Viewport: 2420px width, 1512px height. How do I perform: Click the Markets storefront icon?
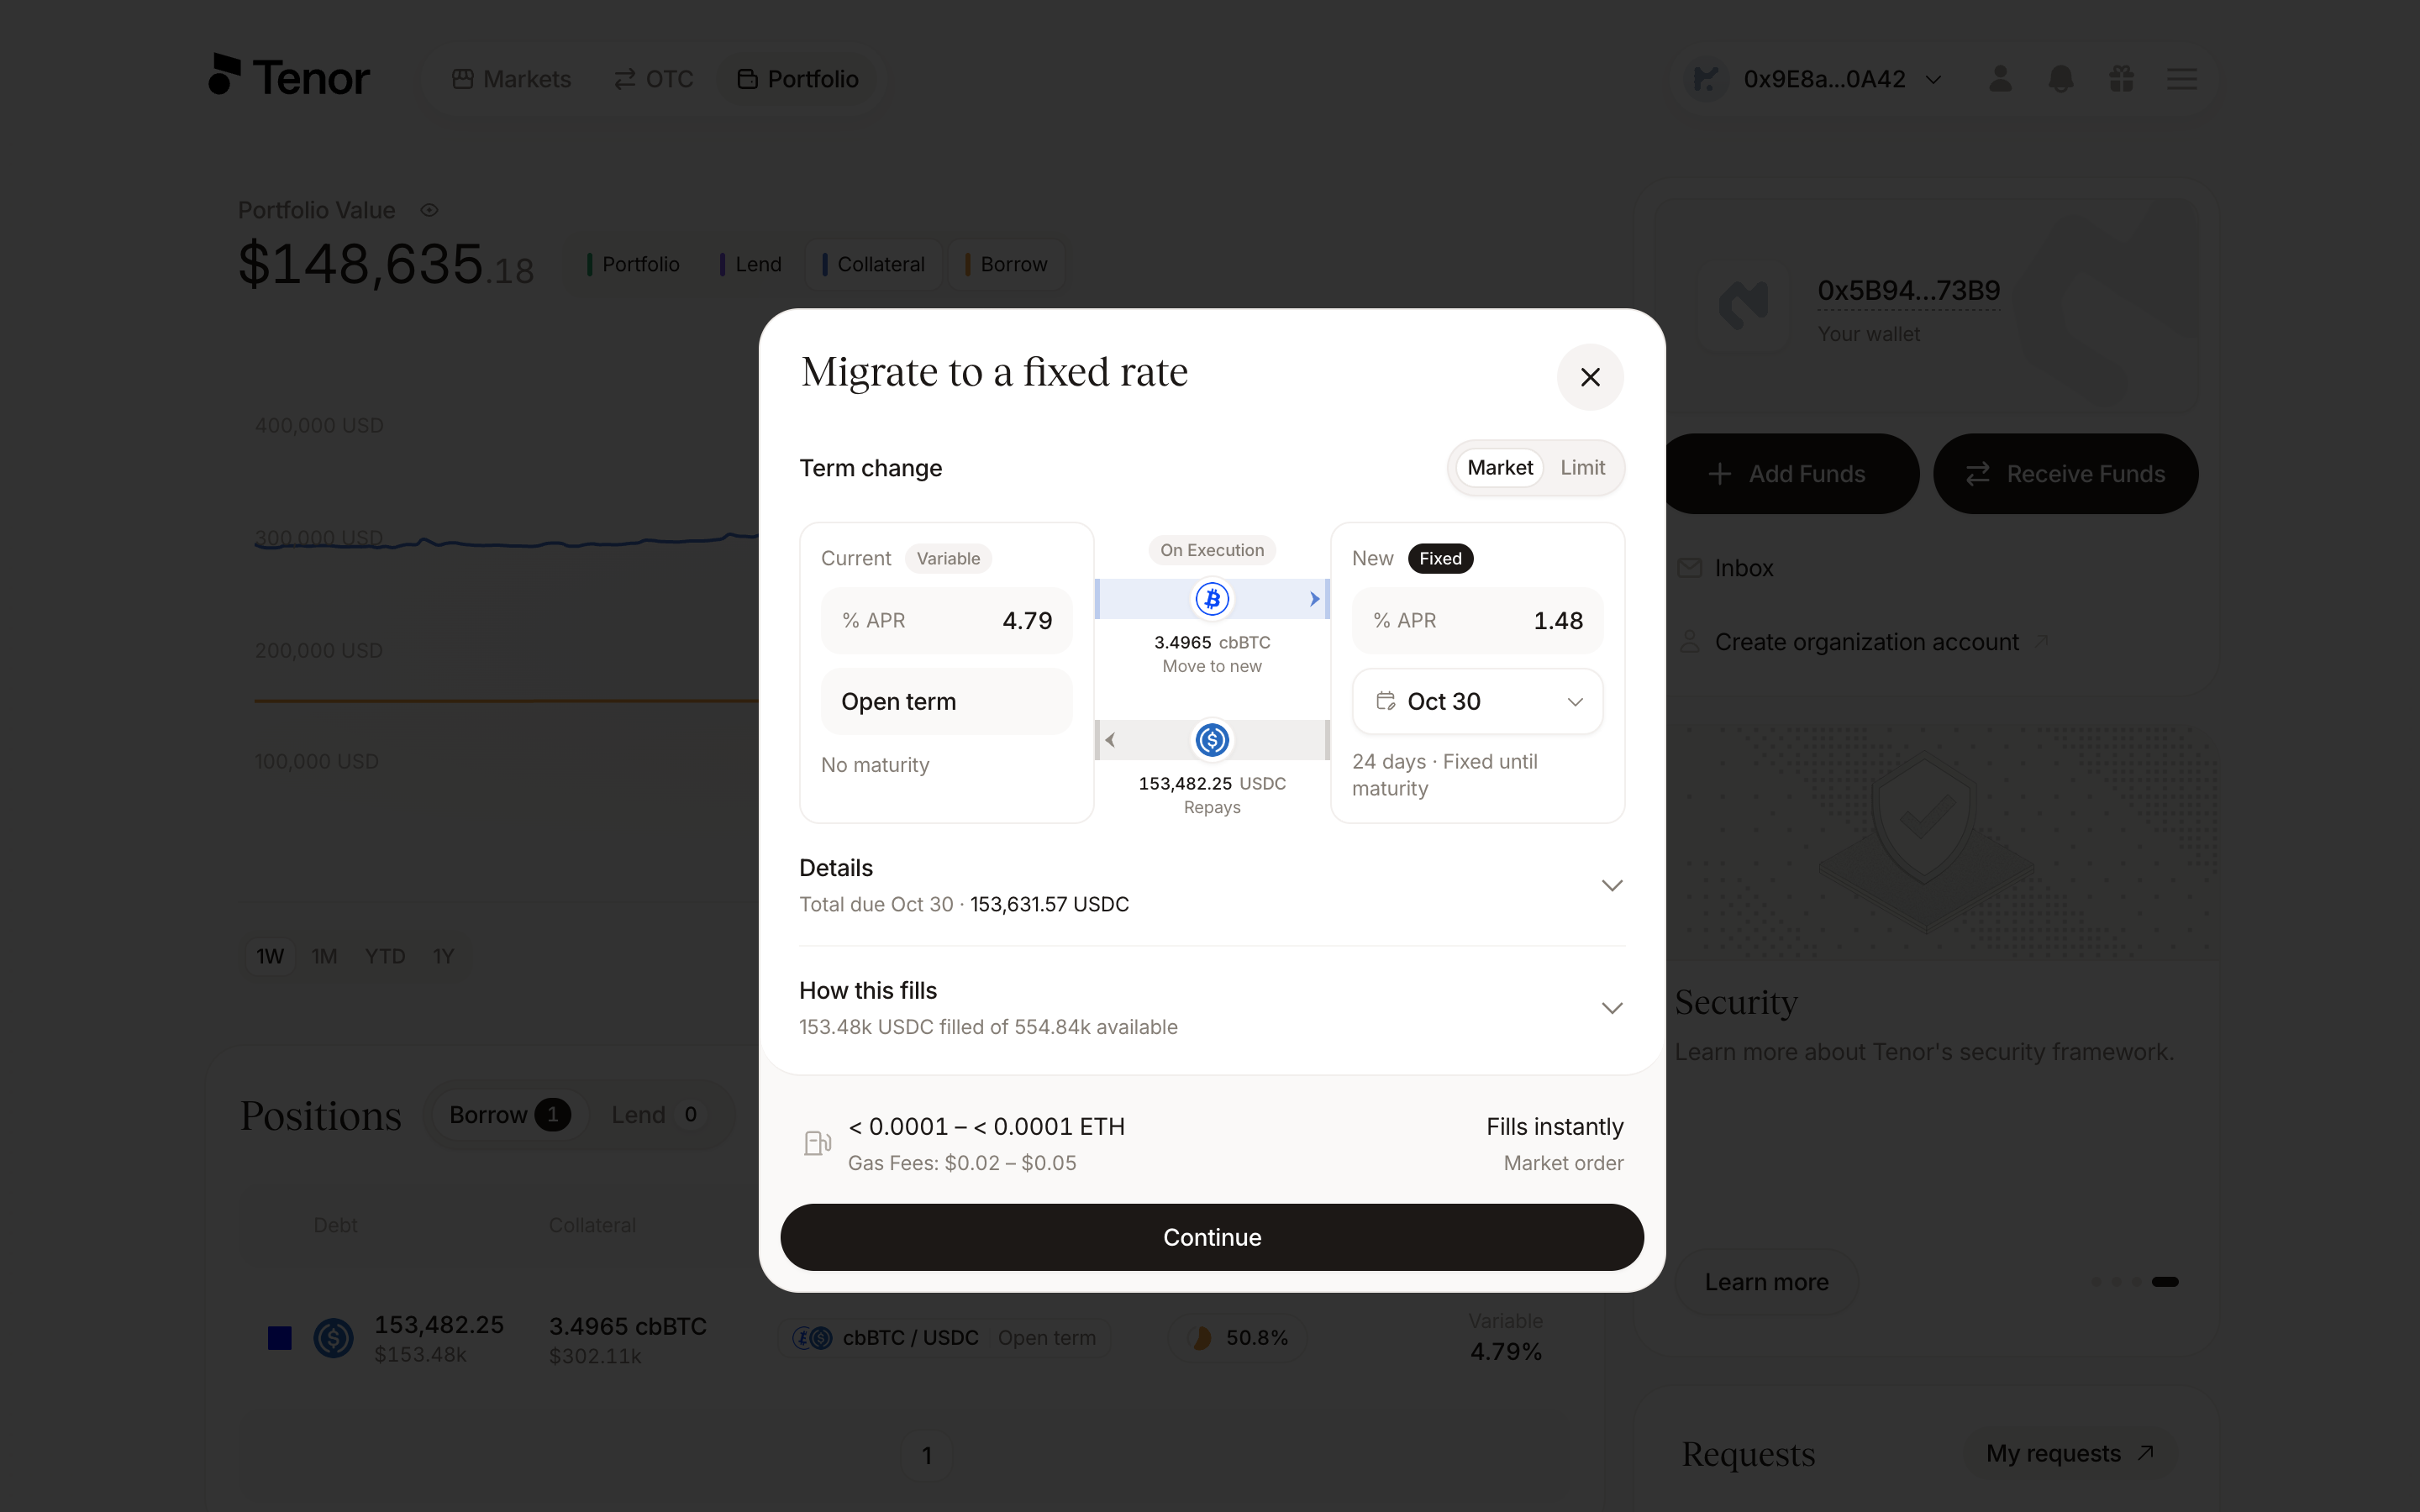click(x=462, y=79)
